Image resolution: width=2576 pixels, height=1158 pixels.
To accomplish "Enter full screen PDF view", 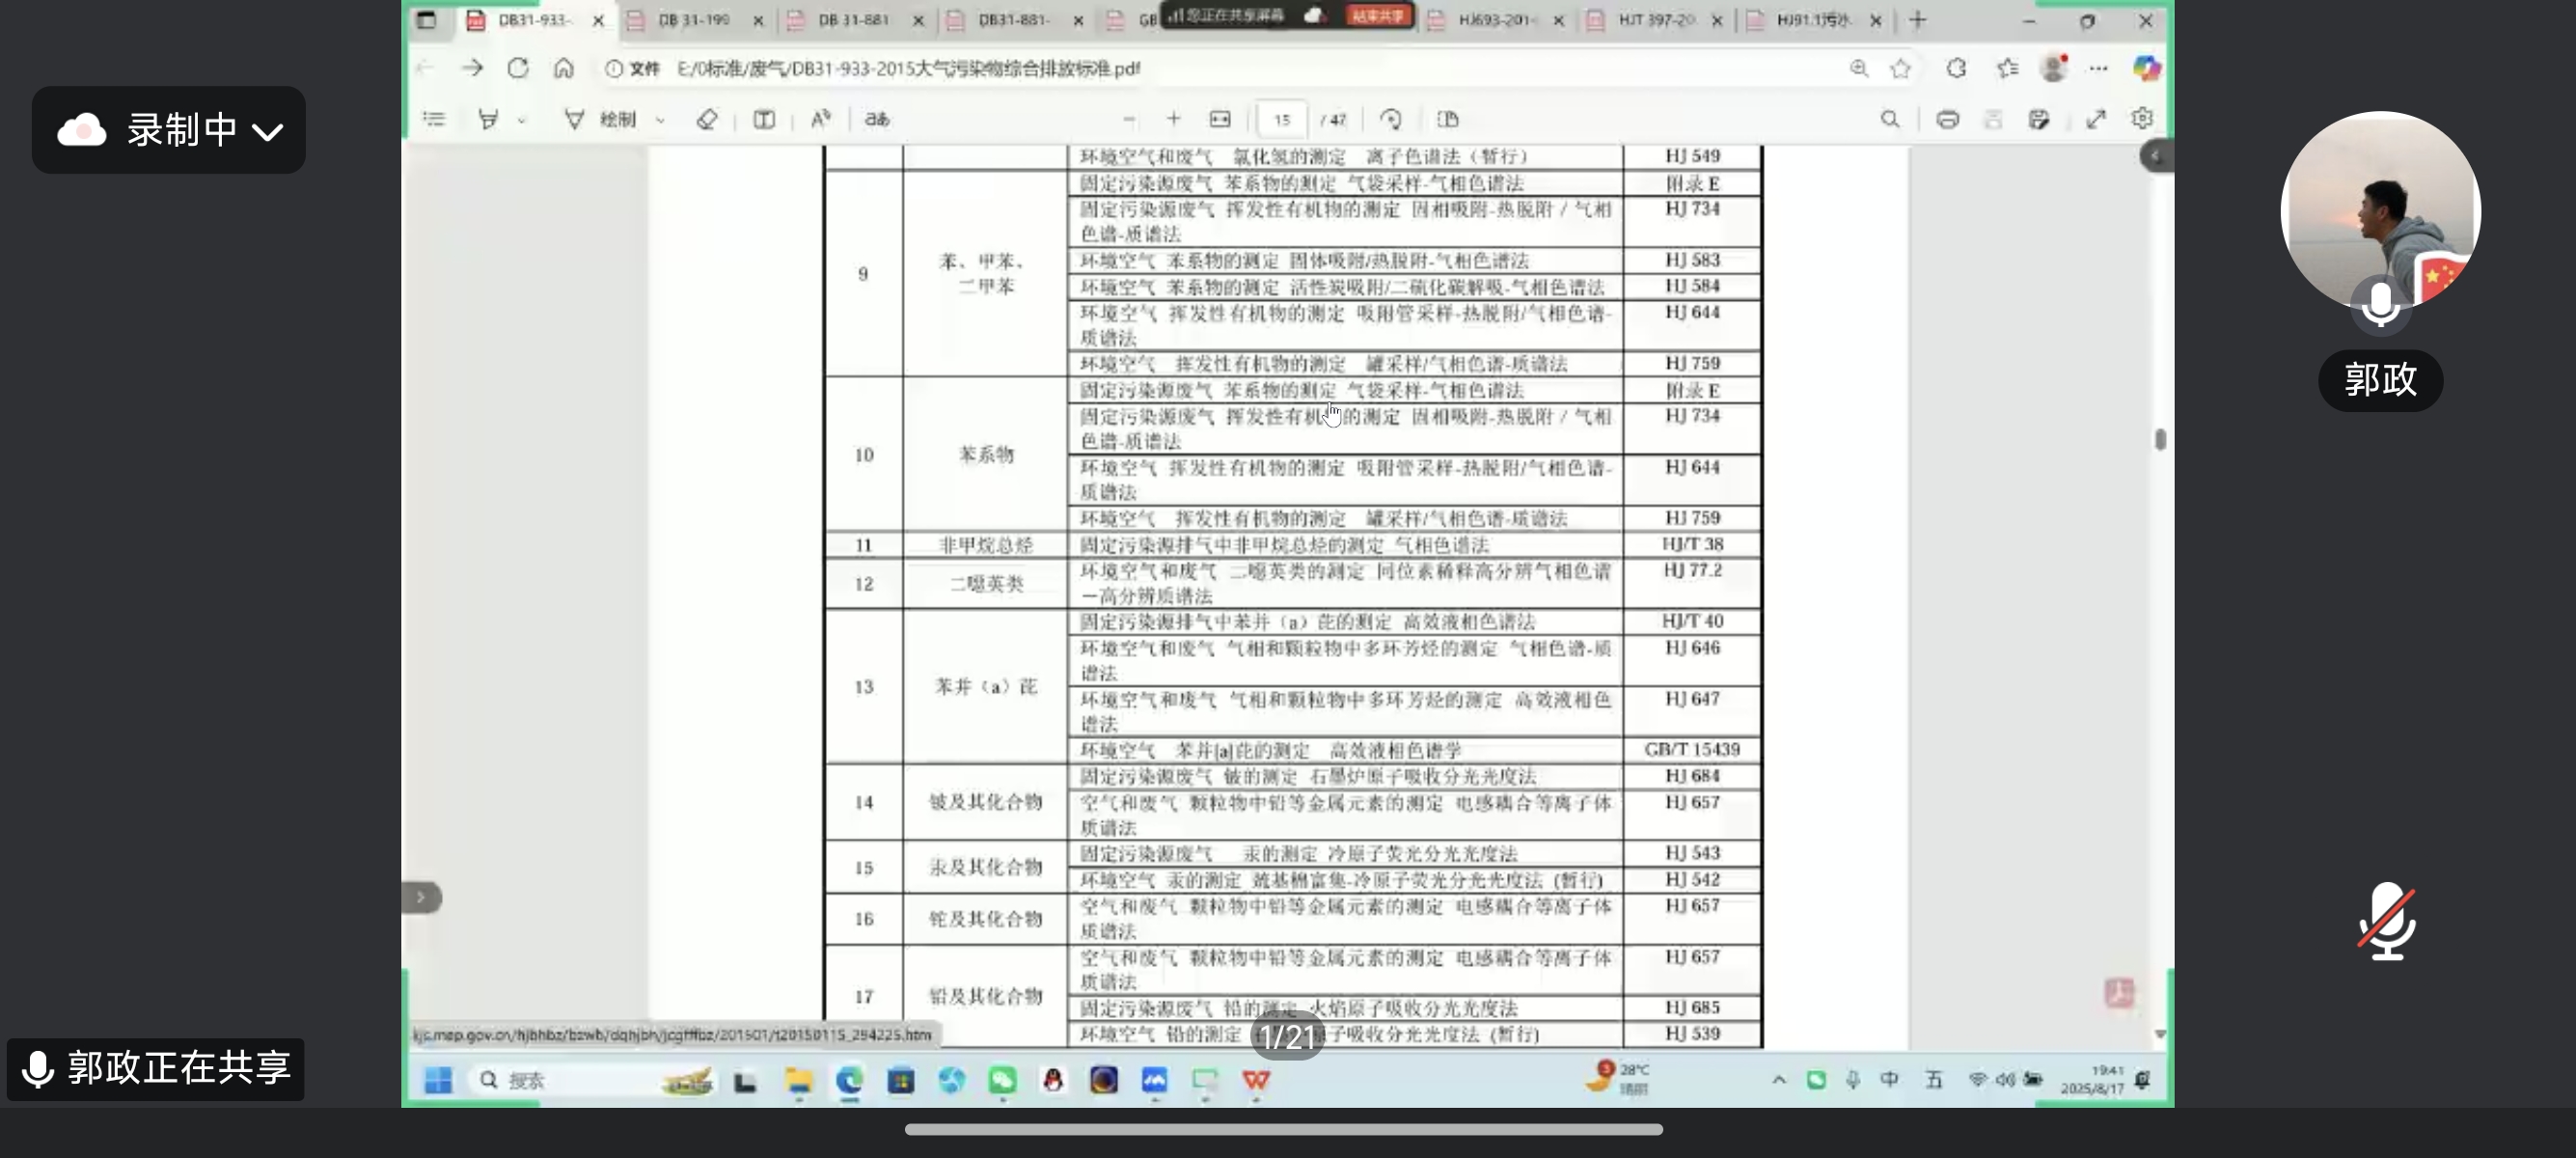I will click(2096, 119).
